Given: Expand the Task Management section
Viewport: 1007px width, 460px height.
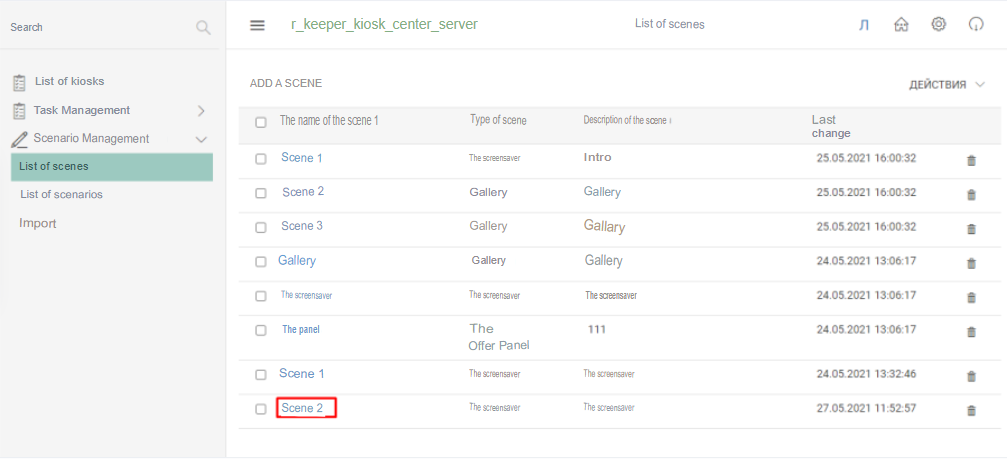Looking at the screenshot, I should point(201,111).
